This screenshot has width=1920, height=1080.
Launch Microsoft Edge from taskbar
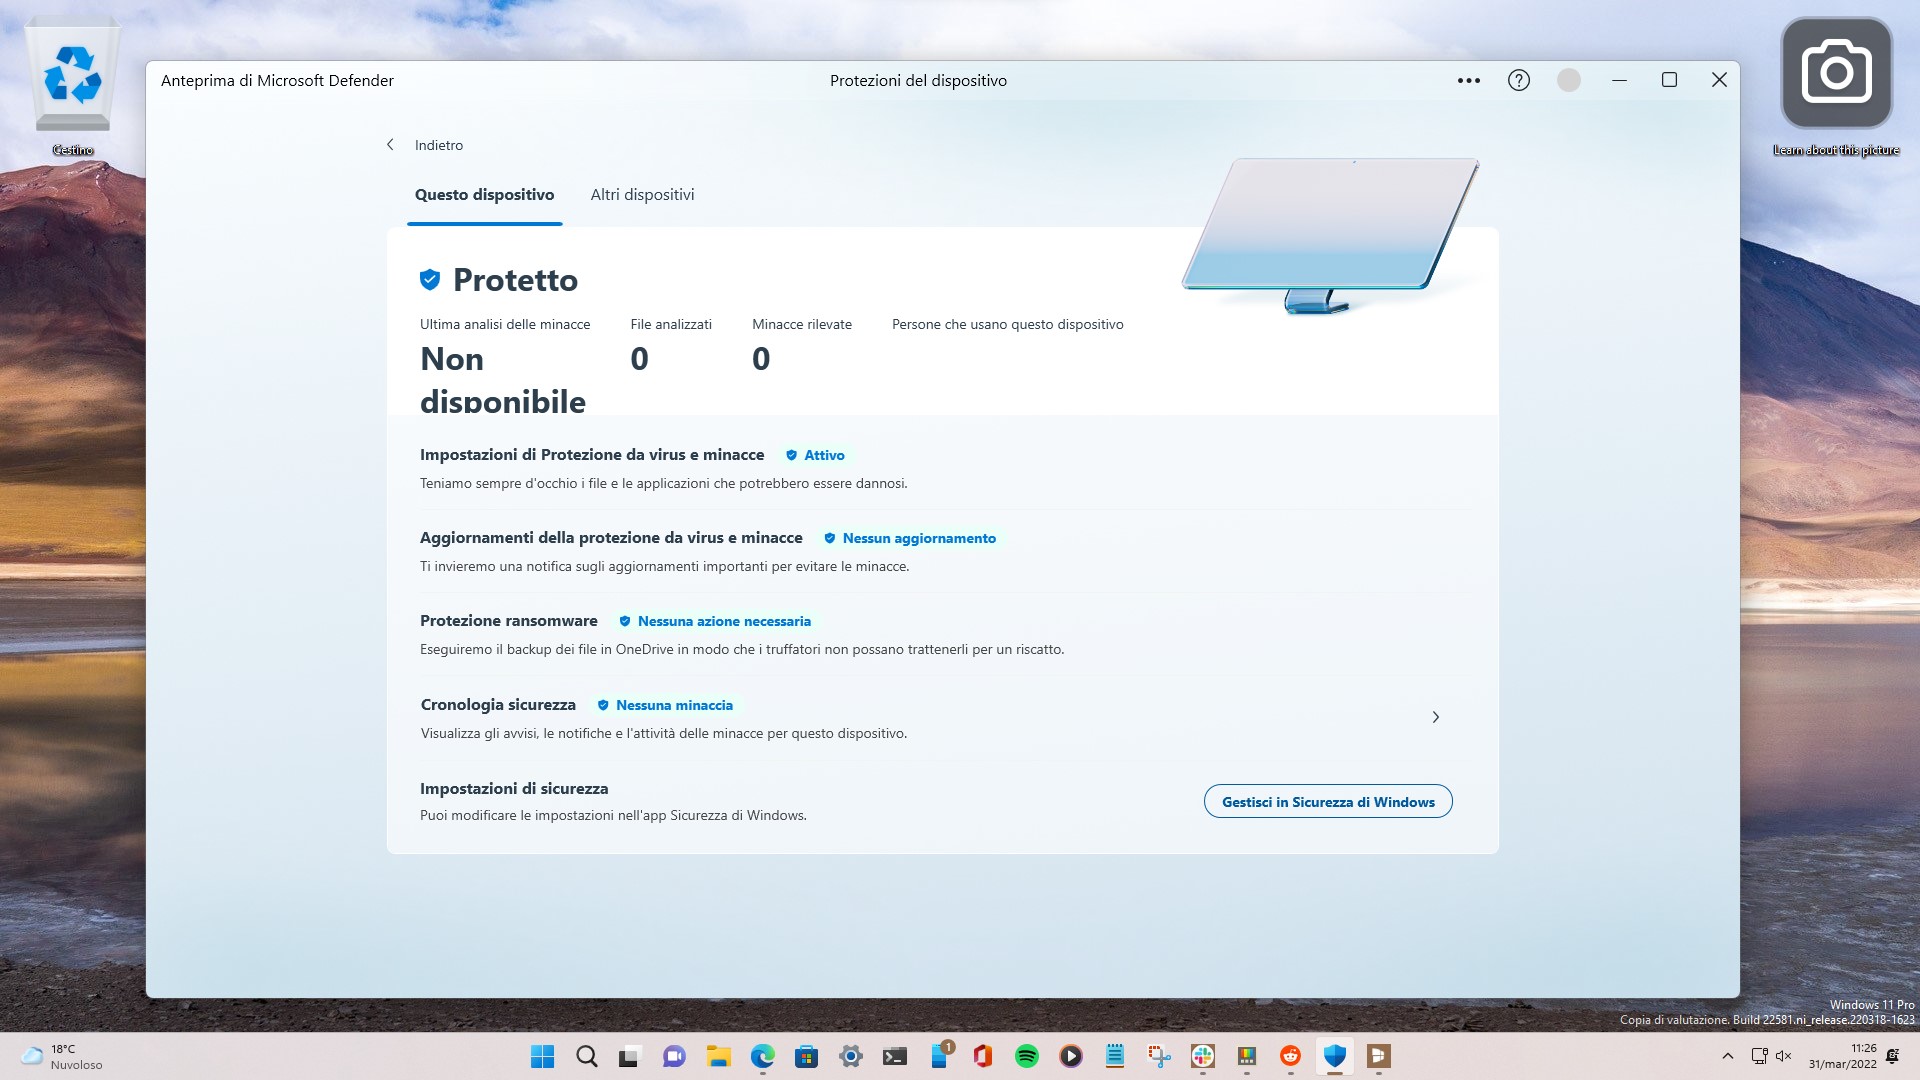pos(762,1056)
